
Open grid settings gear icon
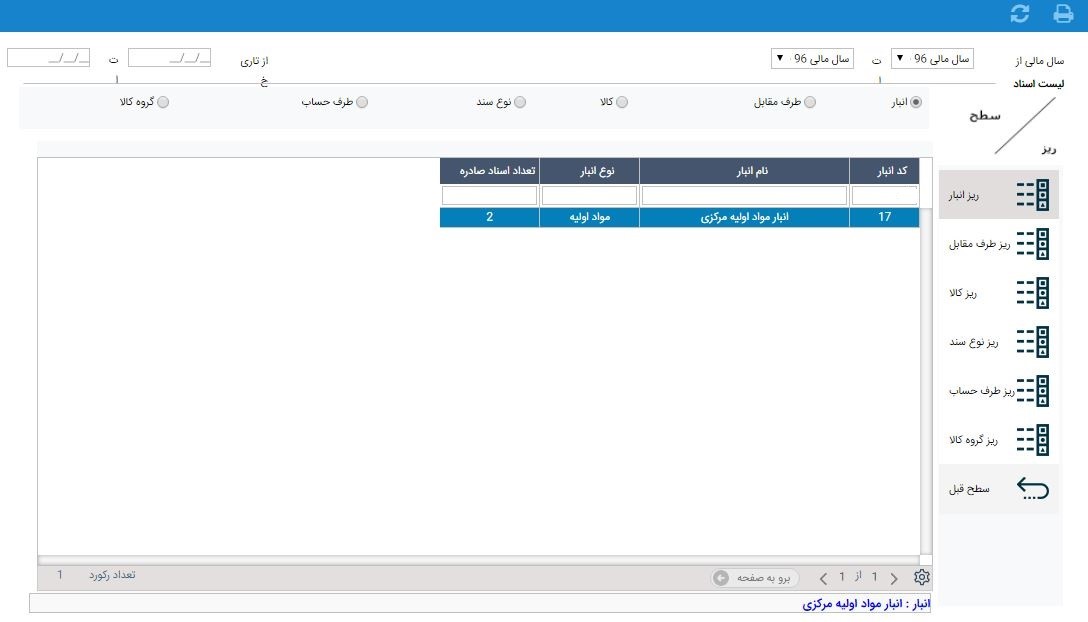coord(922,577)
